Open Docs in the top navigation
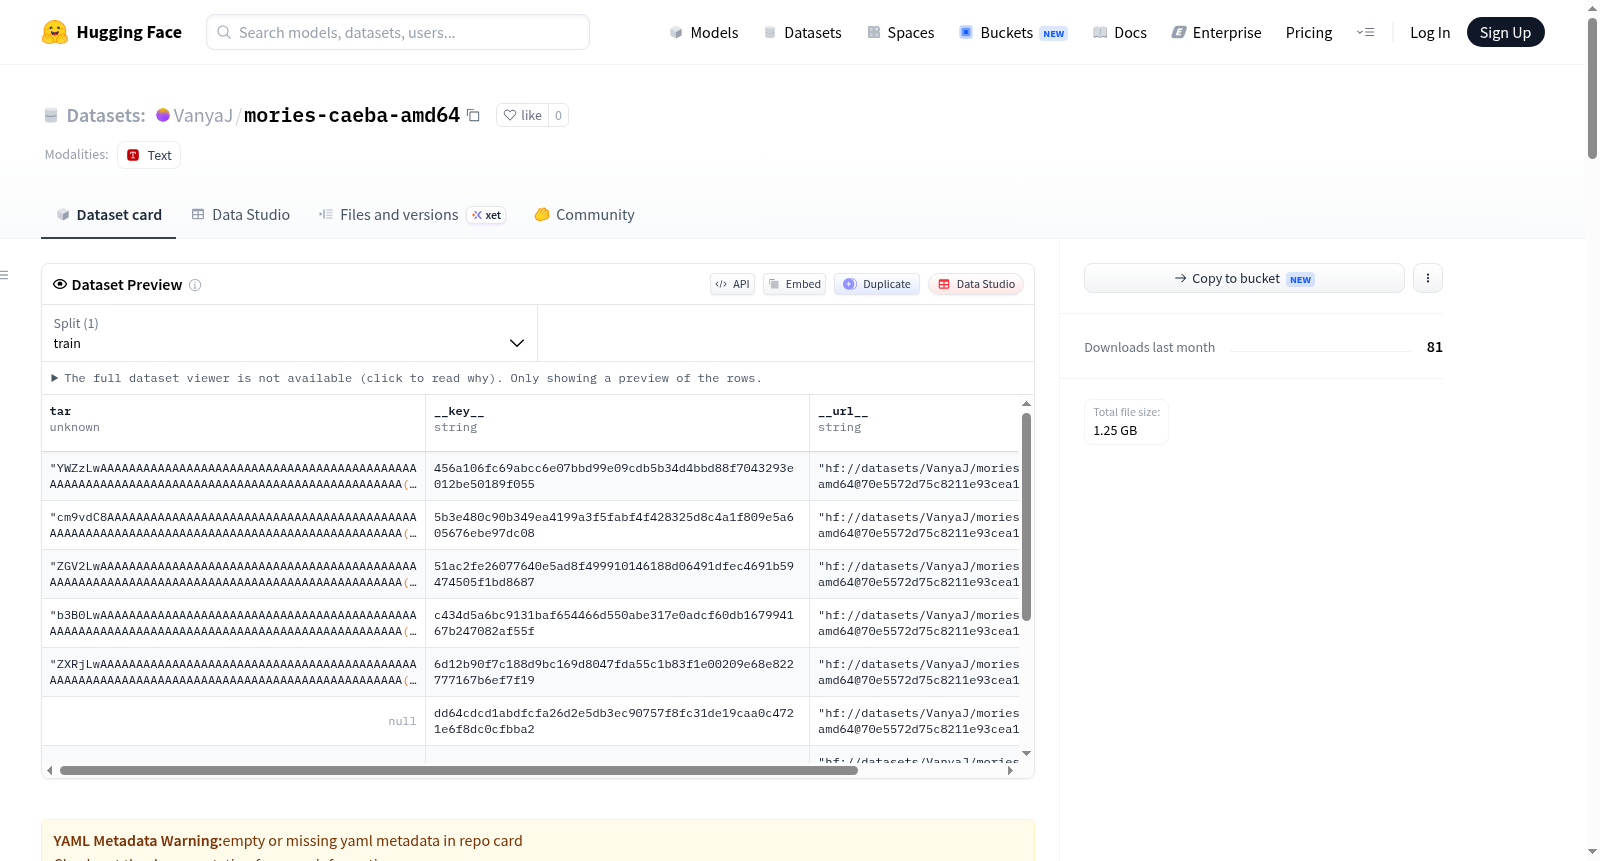 [1120, 32]
